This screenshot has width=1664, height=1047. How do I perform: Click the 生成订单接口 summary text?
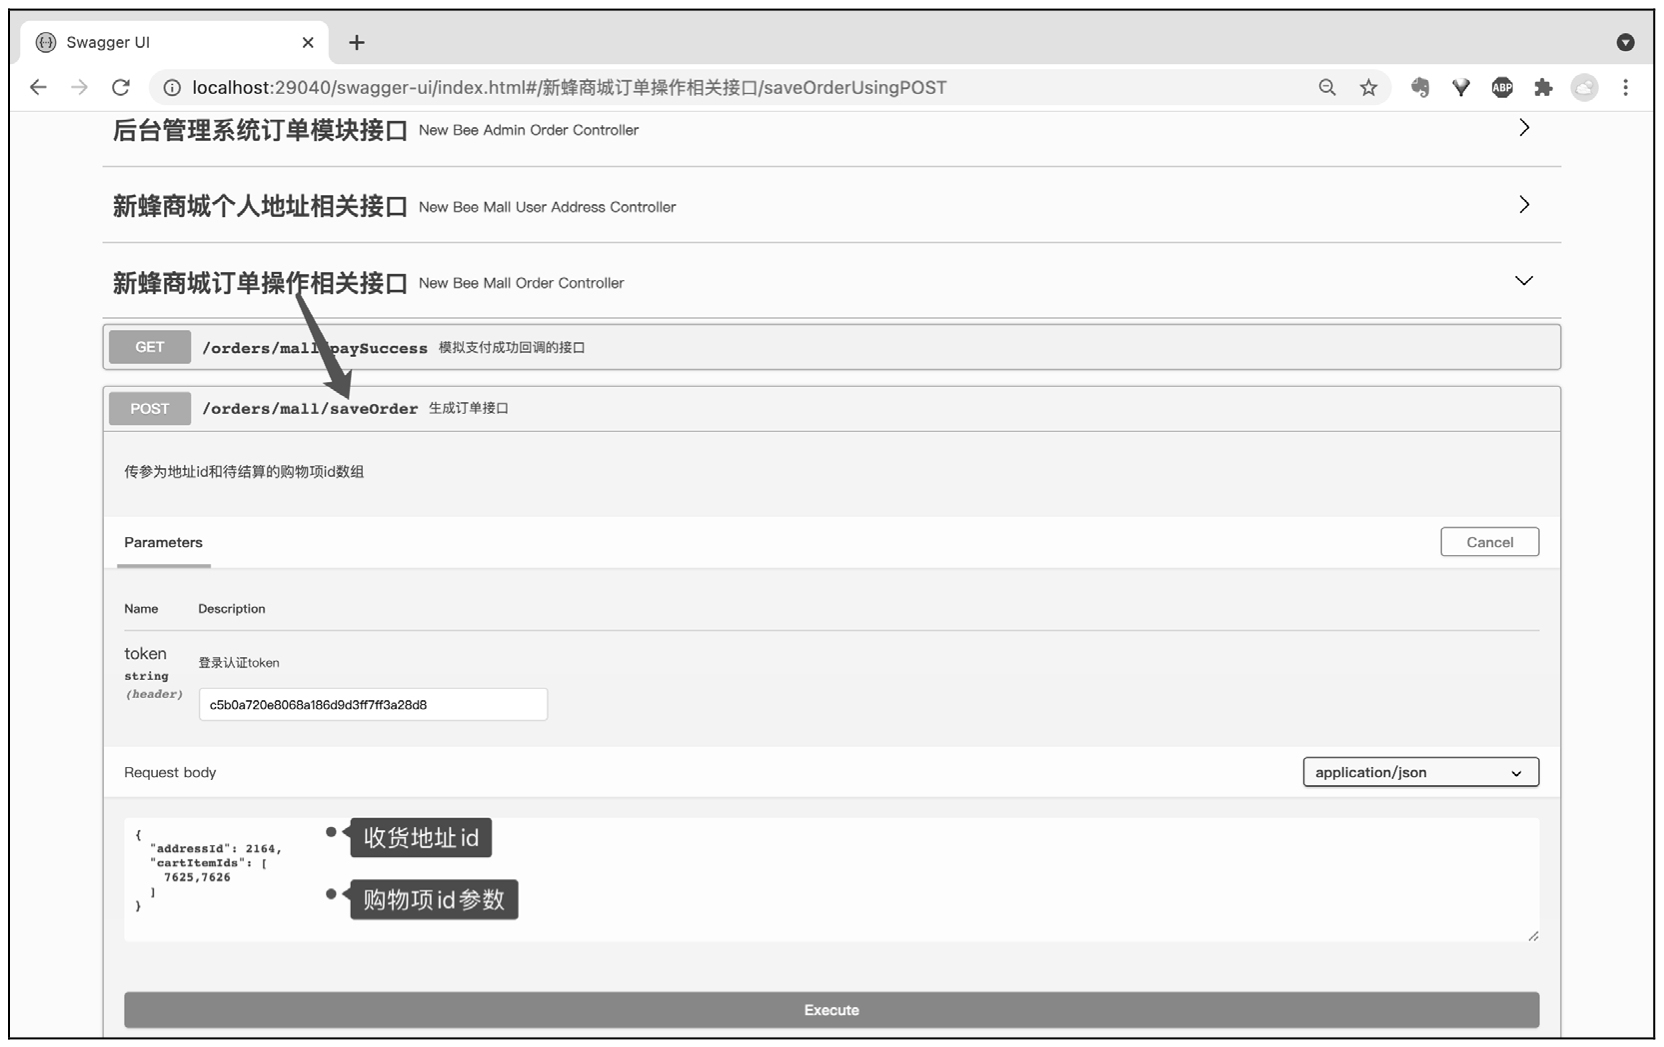tap(469, 408)
